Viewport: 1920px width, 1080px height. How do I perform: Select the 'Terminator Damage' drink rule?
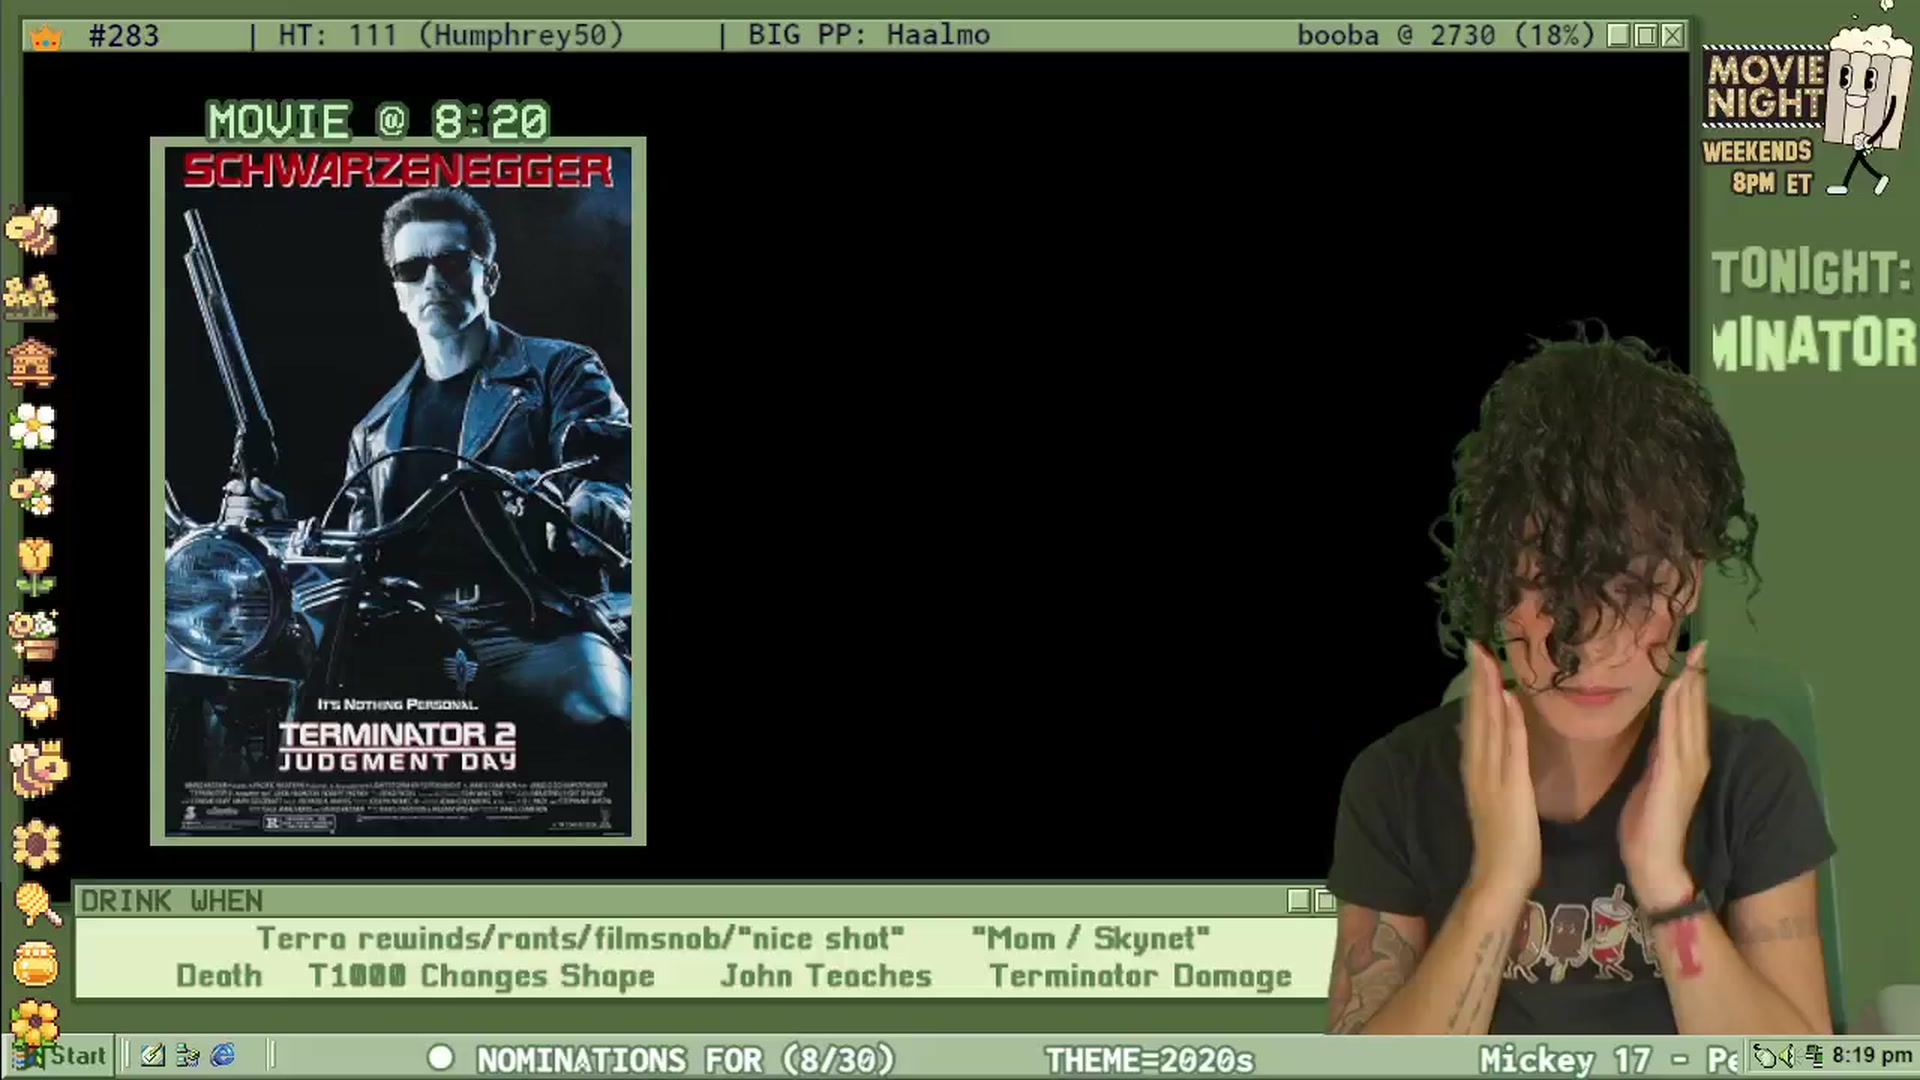coord(1140,976)
